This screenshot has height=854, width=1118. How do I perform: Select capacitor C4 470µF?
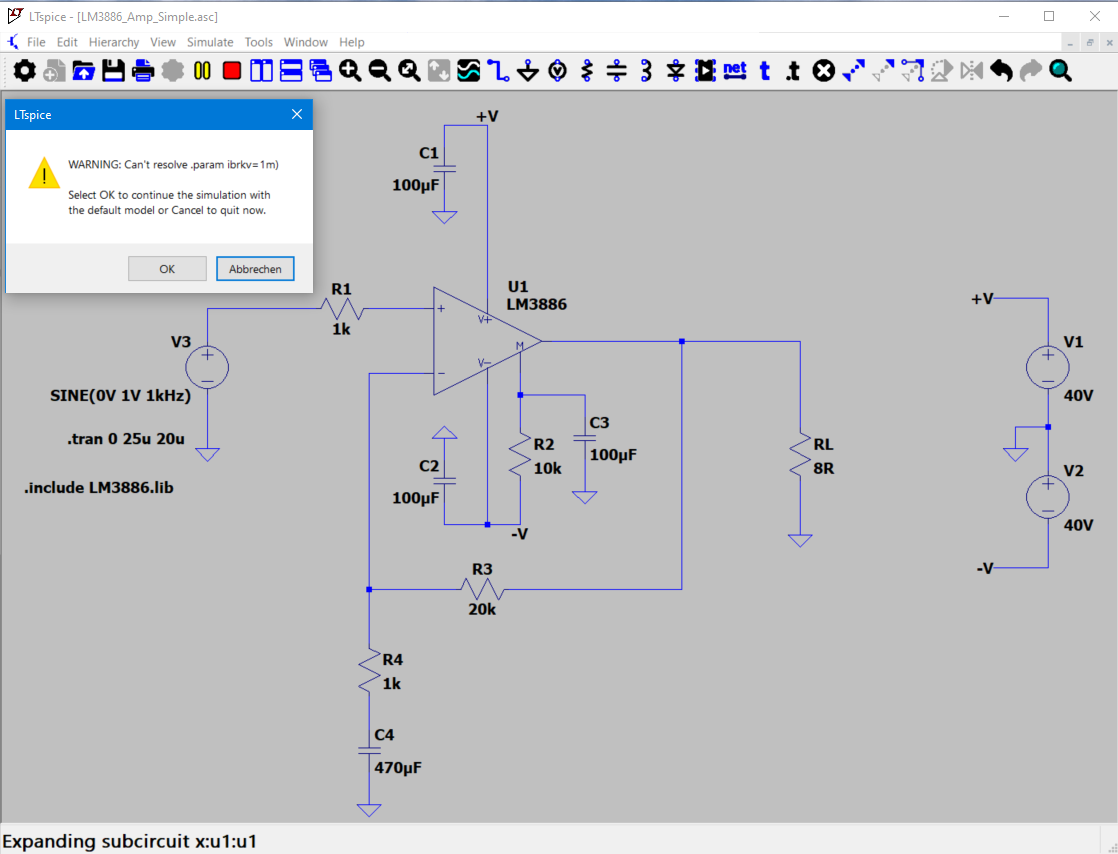[369, 751]
